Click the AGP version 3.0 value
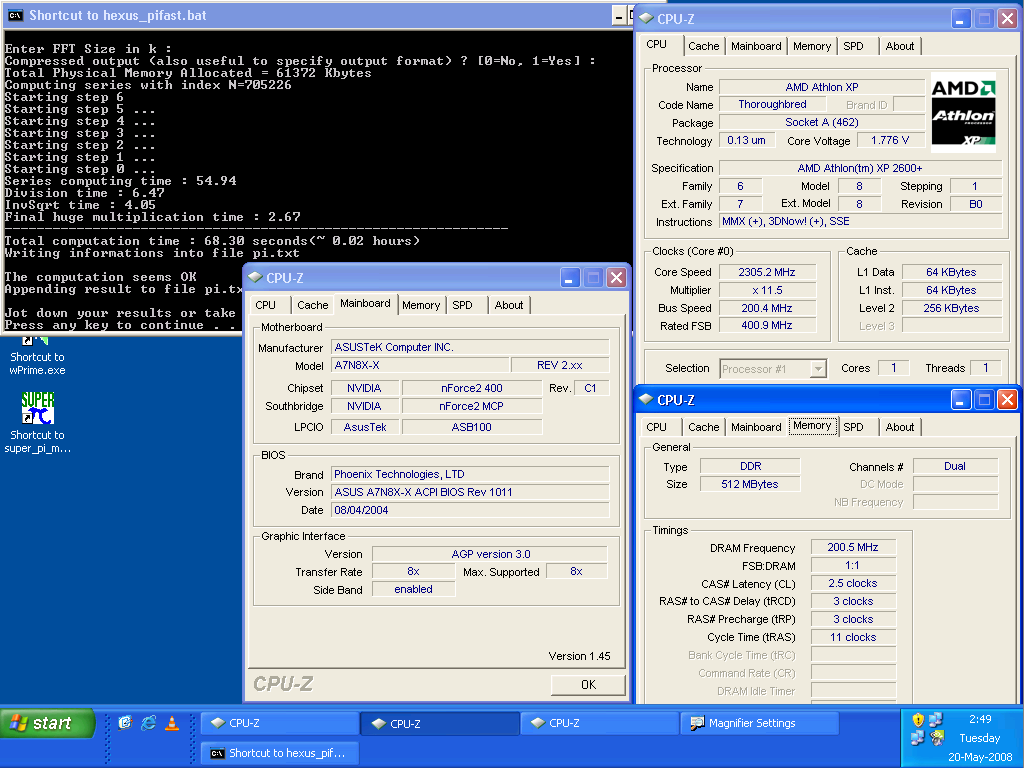The width and height of the screenshot is (1024, 768). pos(490,554)
